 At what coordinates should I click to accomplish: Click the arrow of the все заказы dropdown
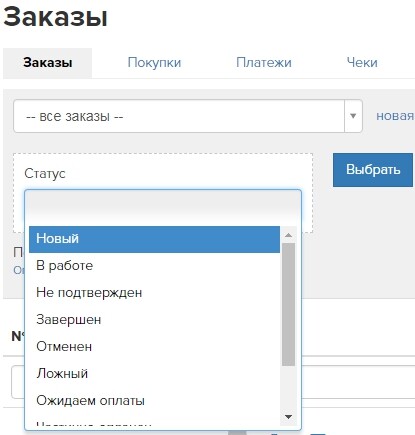(353, 116)
